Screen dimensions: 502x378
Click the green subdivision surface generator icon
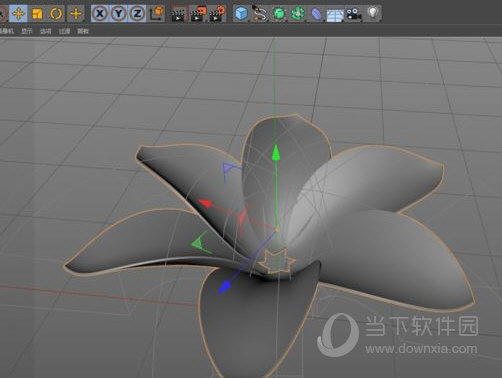coord(279,14)
